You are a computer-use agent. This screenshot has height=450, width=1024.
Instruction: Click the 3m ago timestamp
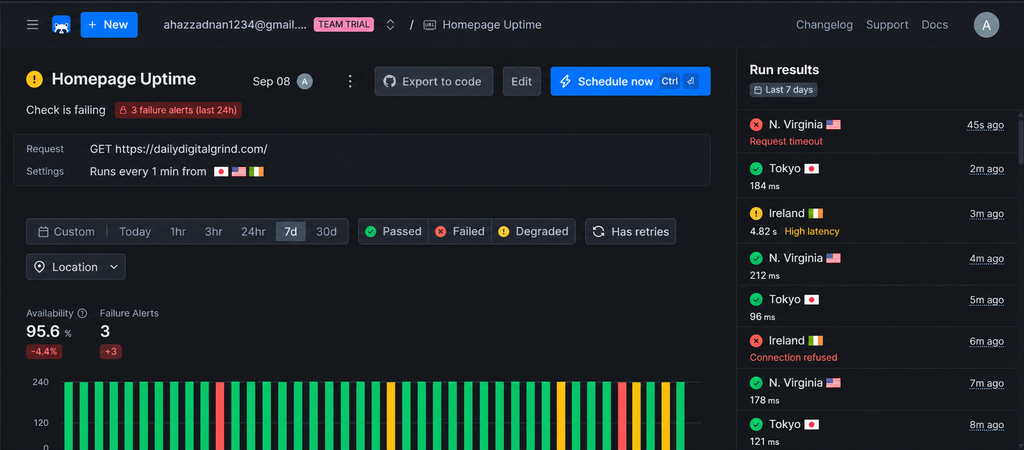pyautogui.click(x=987, y=214)
